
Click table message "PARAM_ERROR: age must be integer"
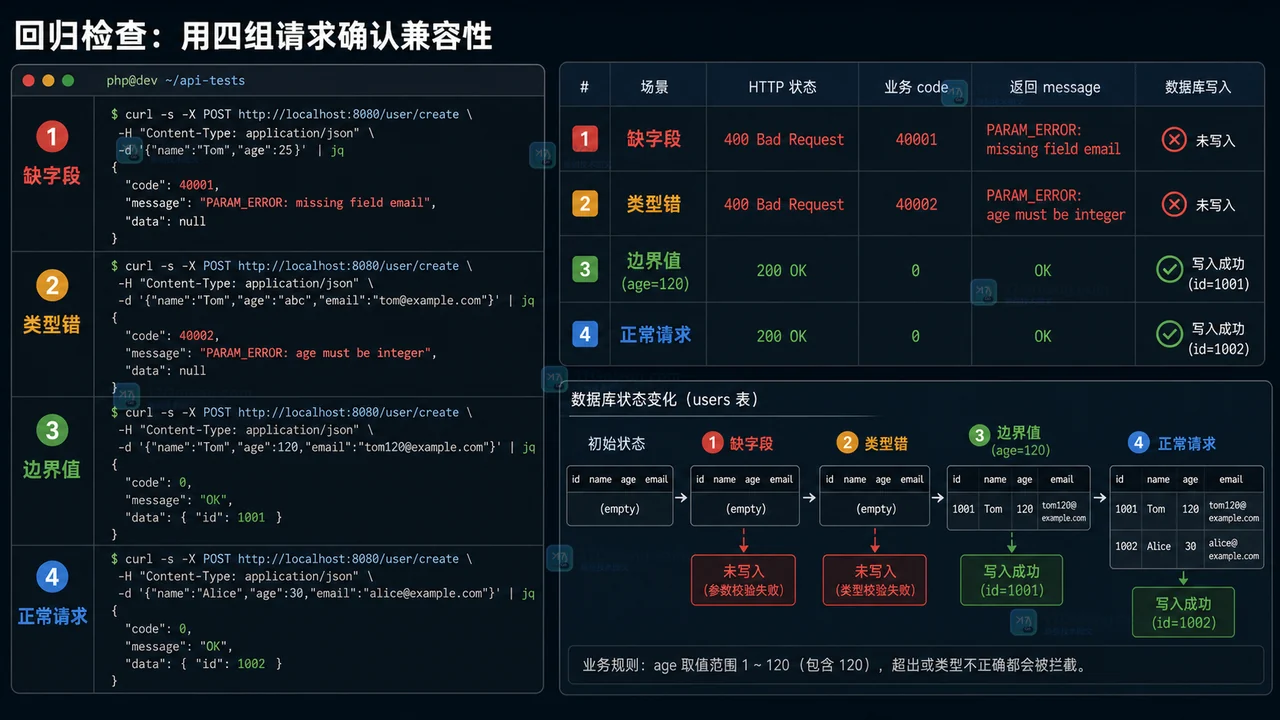1055,205
